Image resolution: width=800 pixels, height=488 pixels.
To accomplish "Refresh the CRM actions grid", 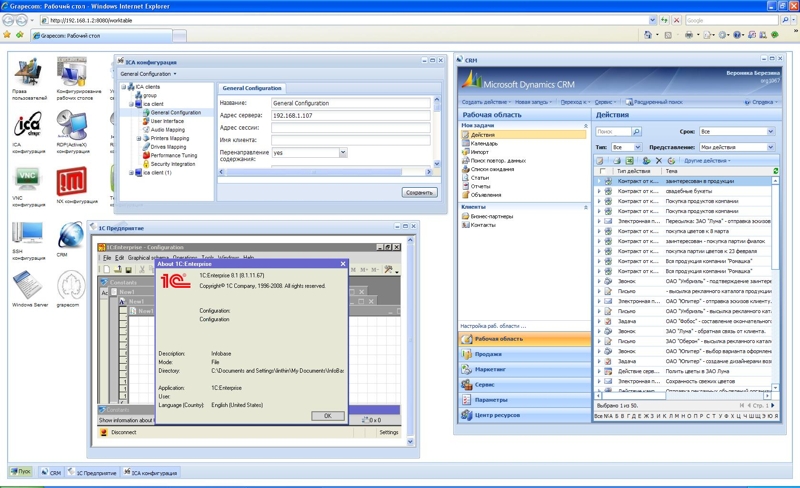I will point(776,171).
